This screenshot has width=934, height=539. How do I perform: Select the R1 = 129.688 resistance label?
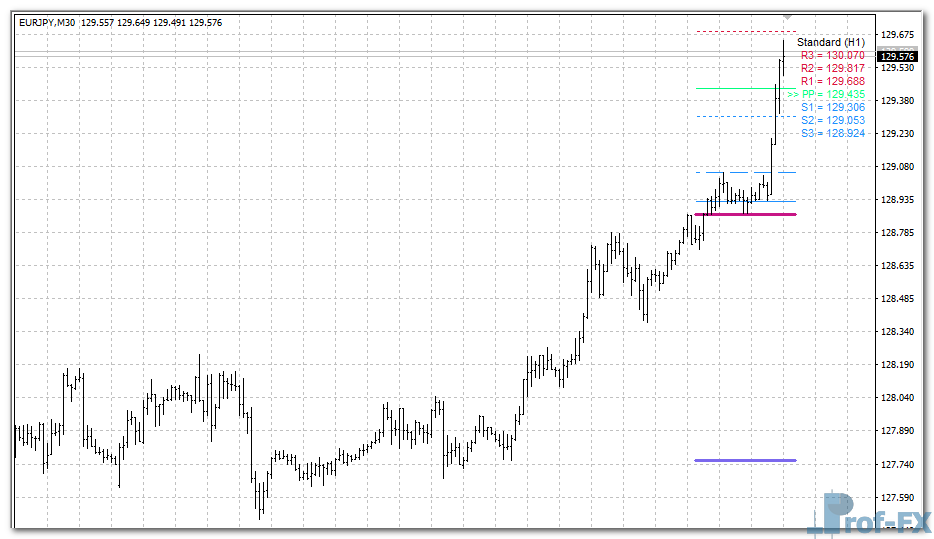[832, 81]
